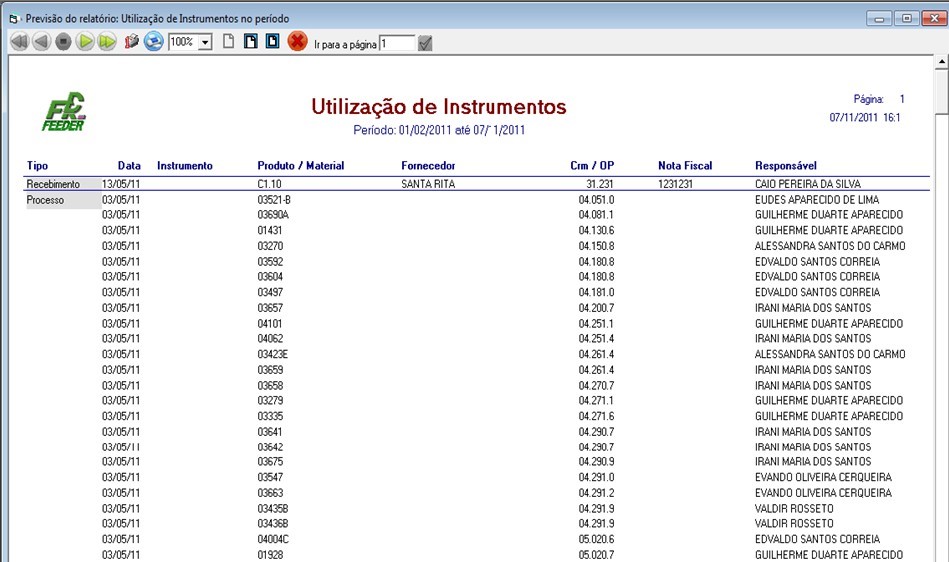Image resolution: width=949 pixels, height=562 pixels.
Task: Click the 'Tipo' column header
Action: 38,166
